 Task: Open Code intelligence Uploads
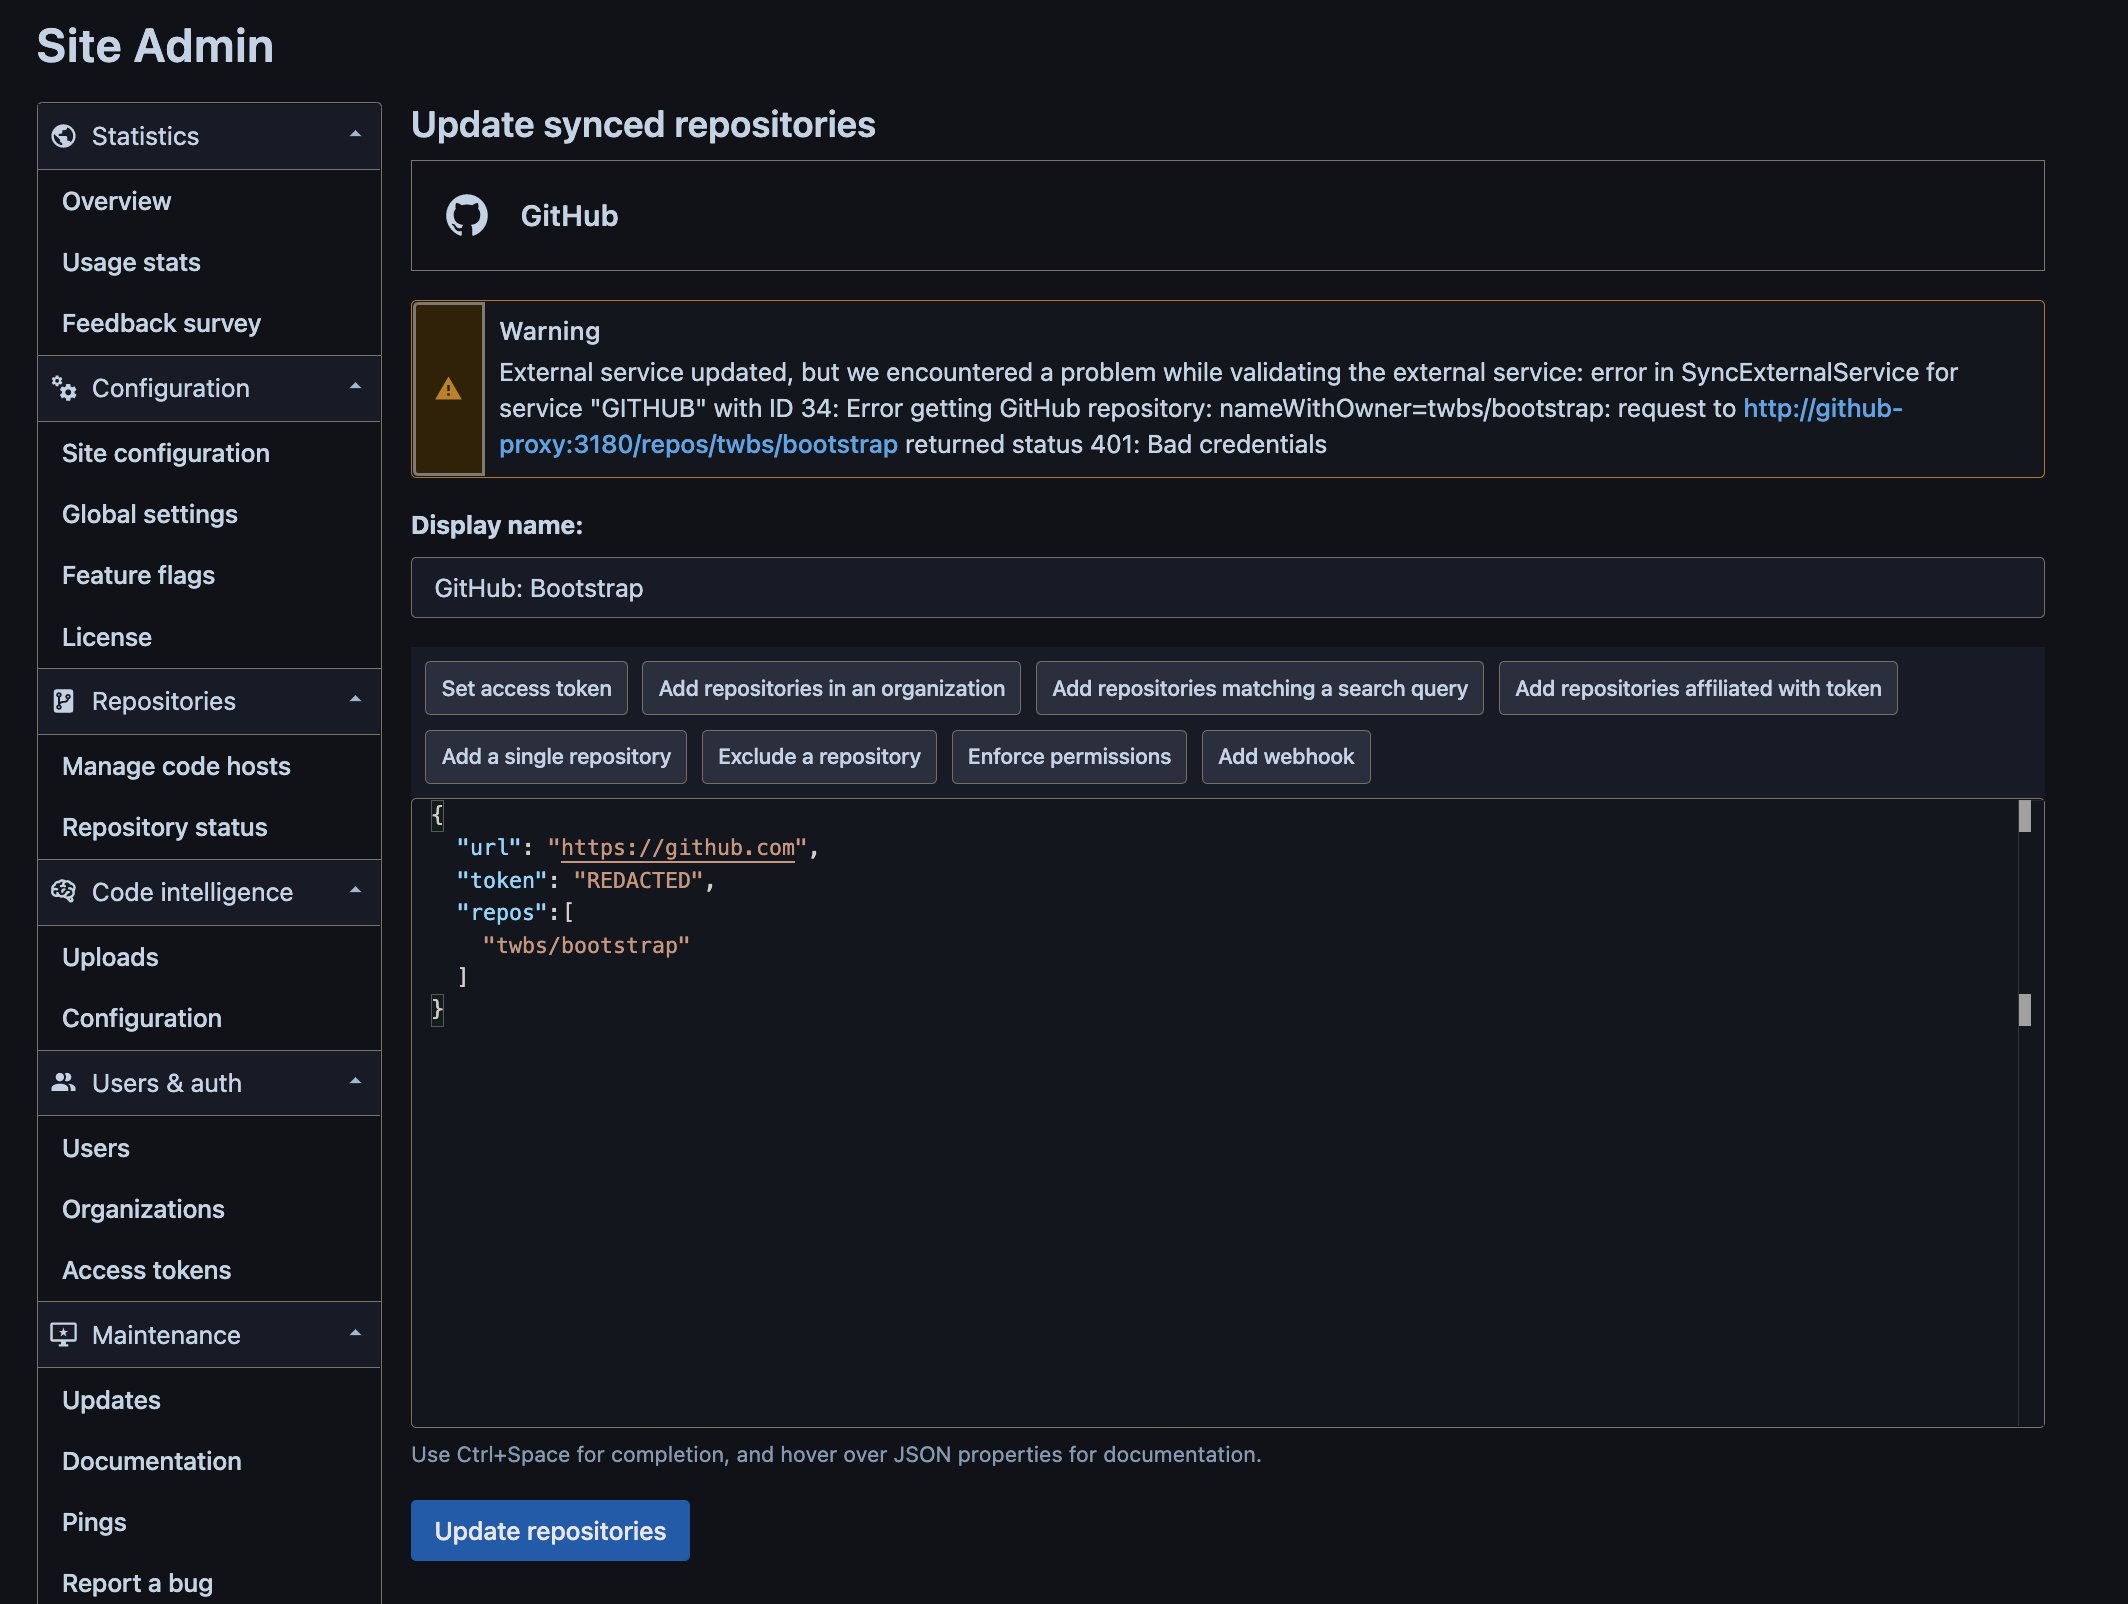tap(110, 957)
